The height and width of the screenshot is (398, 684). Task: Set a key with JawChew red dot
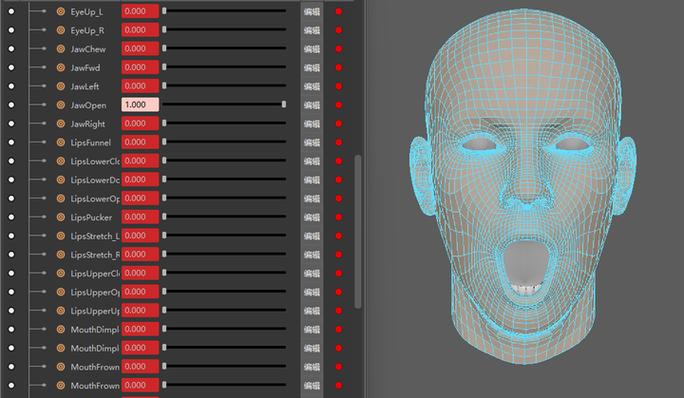coord(339,49)
